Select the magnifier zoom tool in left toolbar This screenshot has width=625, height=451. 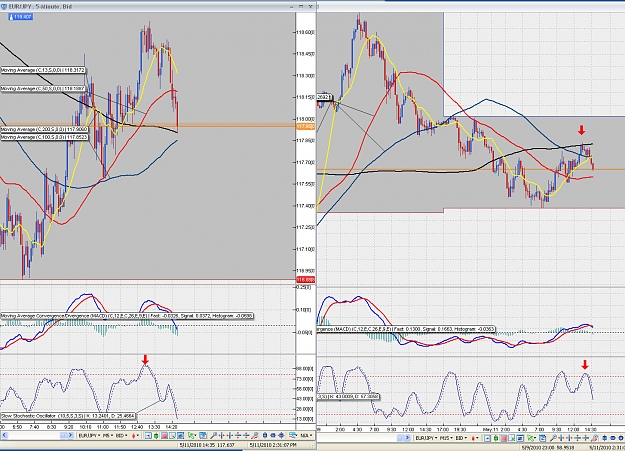pos(214,435)
